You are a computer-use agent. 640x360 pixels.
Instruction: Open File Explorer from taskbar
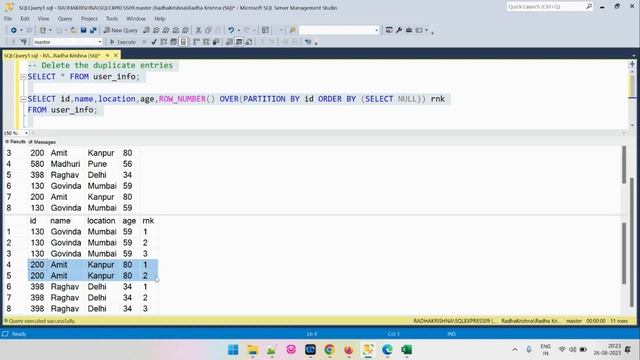pos(253,350)
